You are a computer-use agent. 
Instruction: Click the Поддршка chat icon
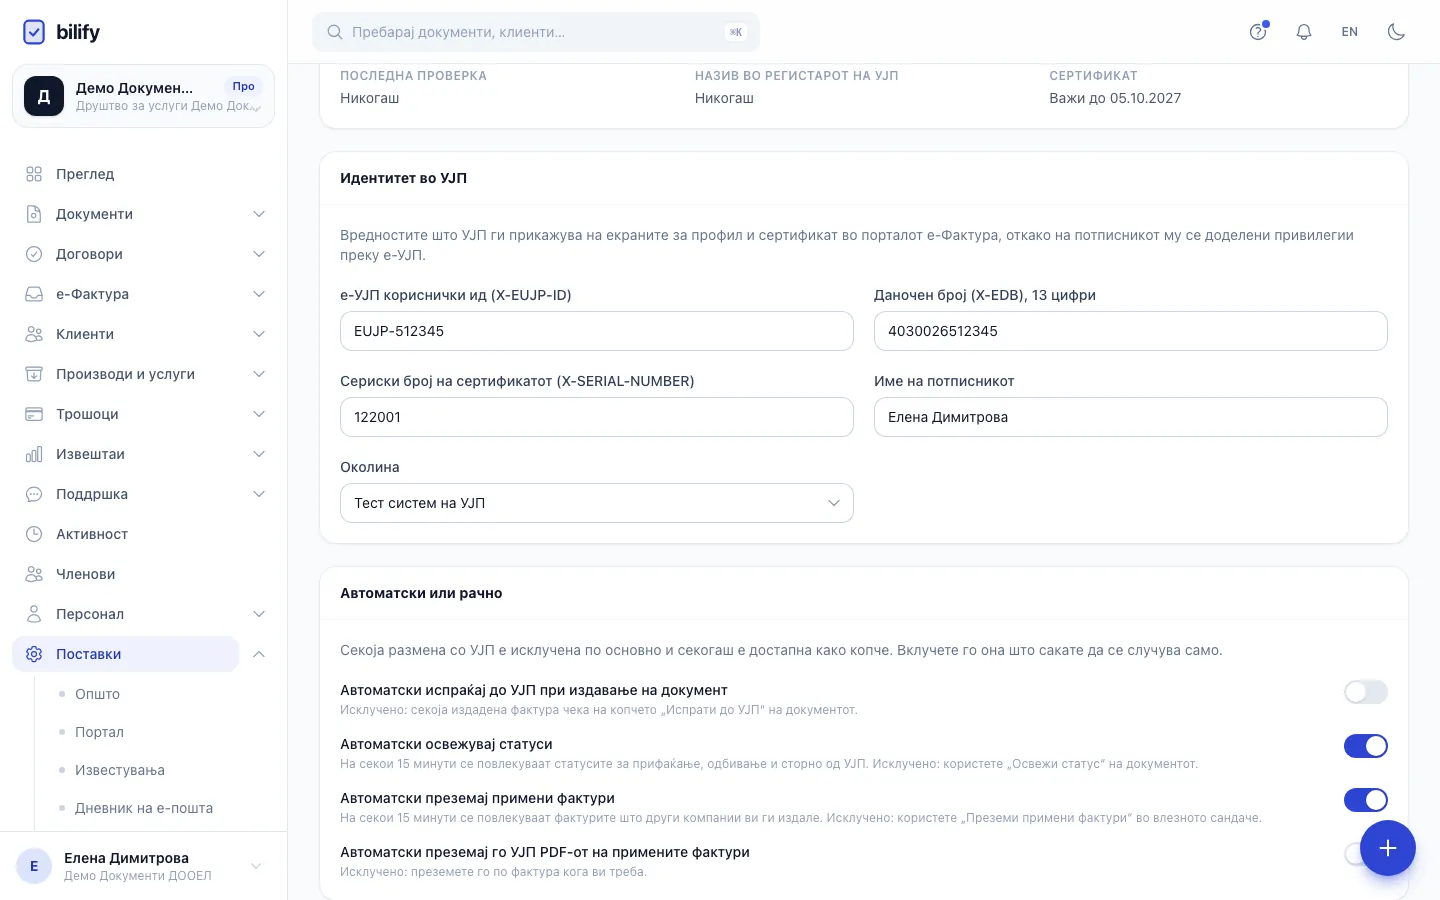34,494
